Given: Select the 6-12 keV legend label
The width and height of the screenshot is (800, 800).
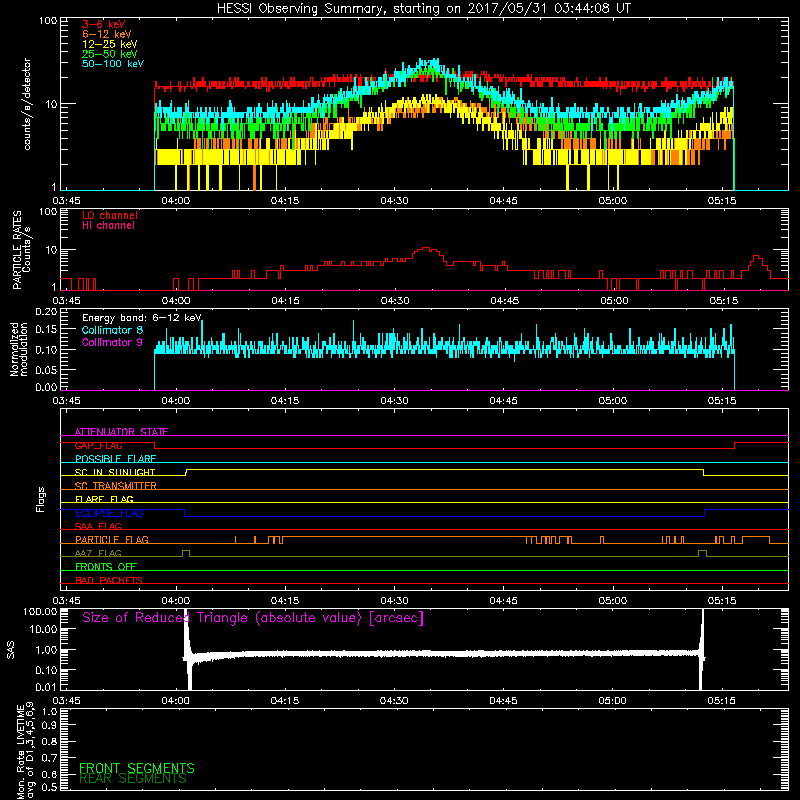Looking at the screenshot, I should click(107, 34).
